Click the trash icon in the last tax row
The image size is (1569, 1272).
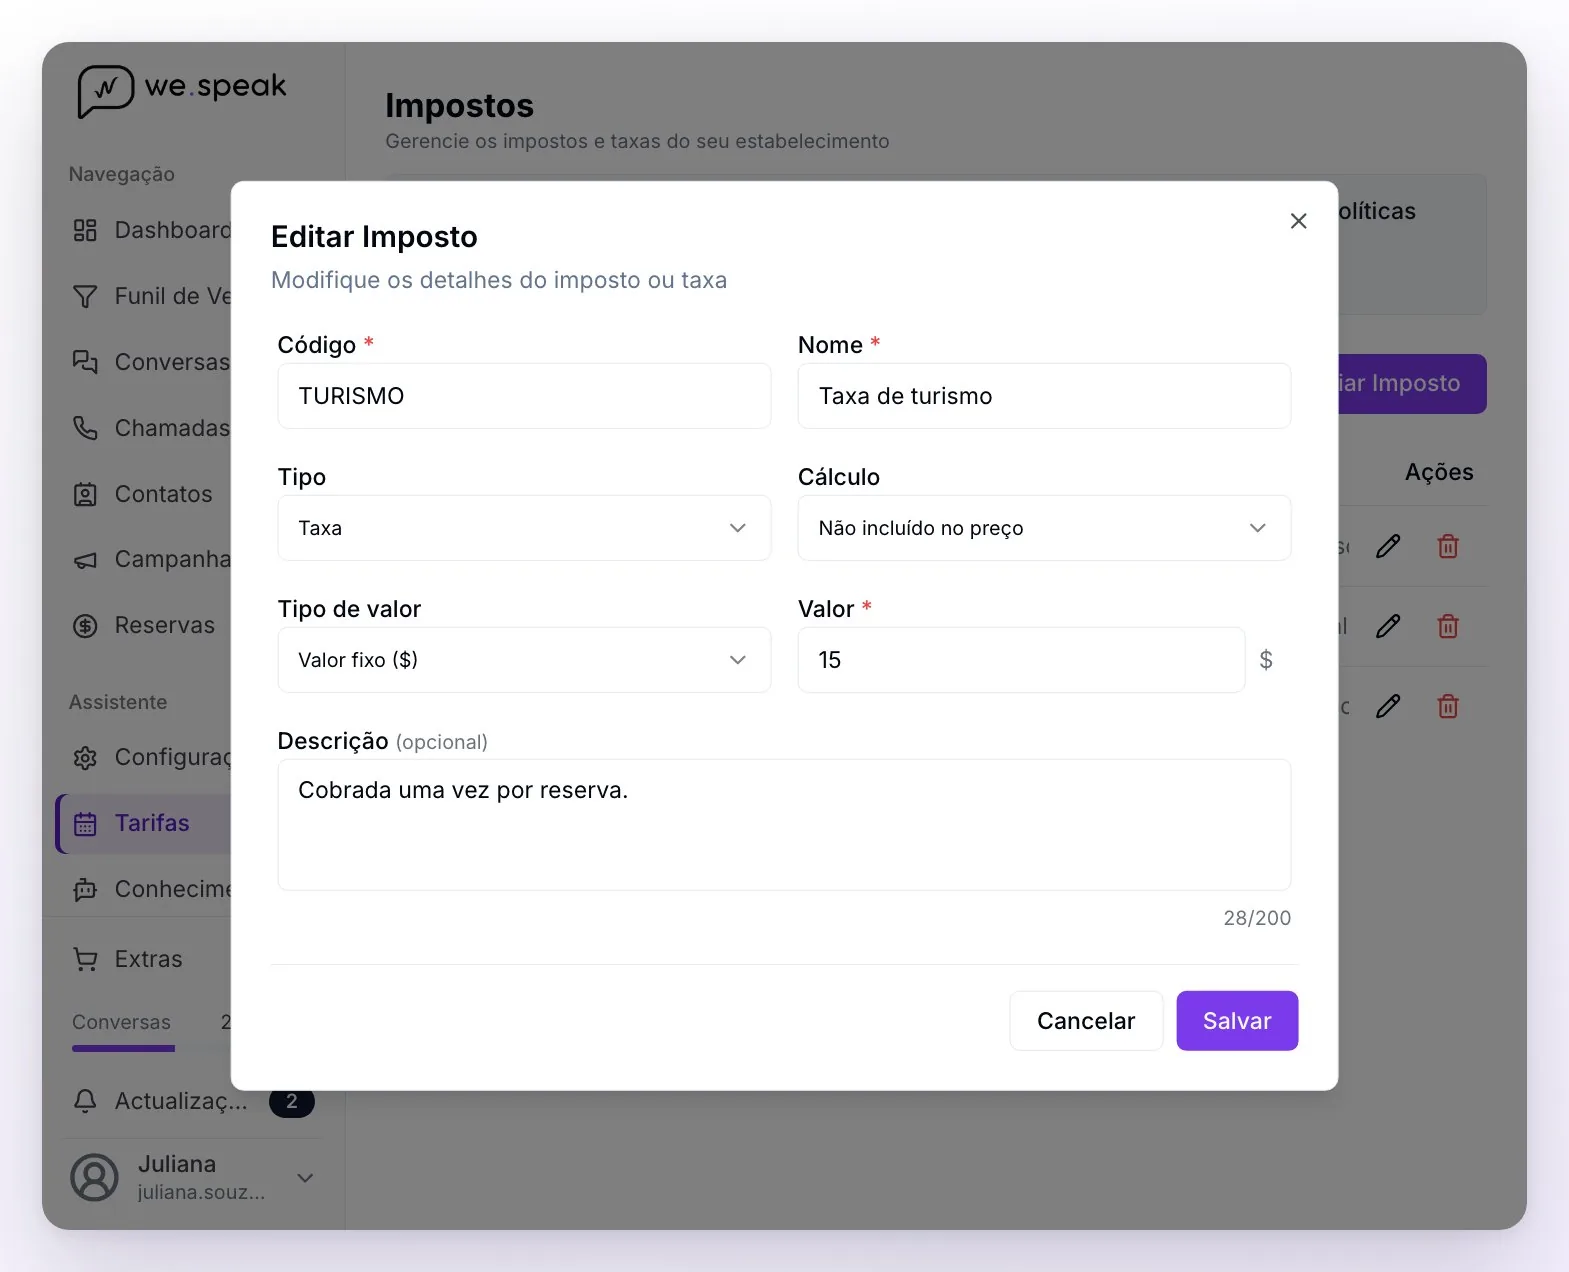1448,706
